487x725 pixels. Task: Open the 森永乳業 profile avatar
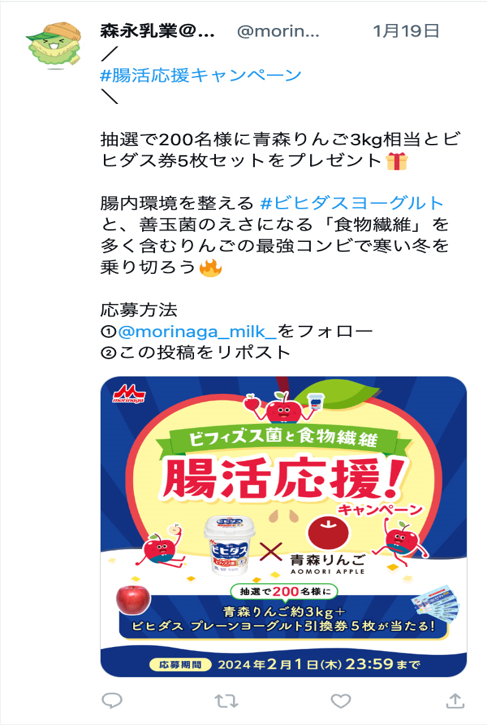[55, 45]
